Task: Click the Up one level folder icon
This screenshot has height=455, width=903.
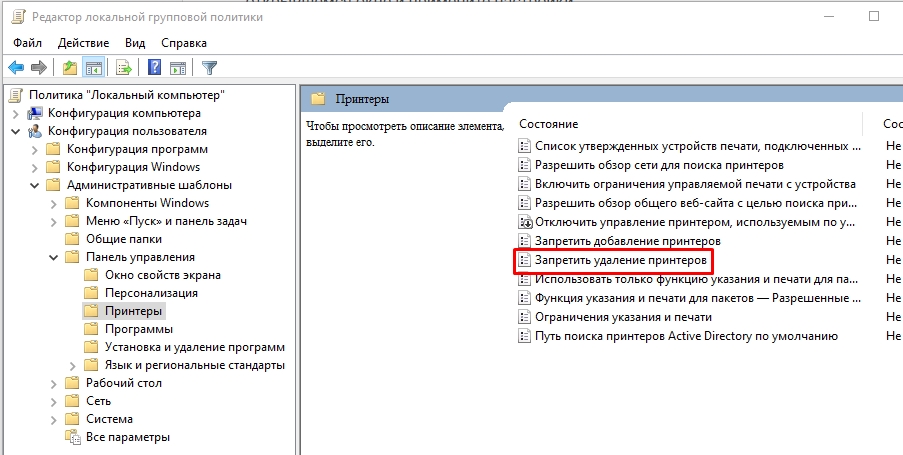Action: (x=70, y=68)
